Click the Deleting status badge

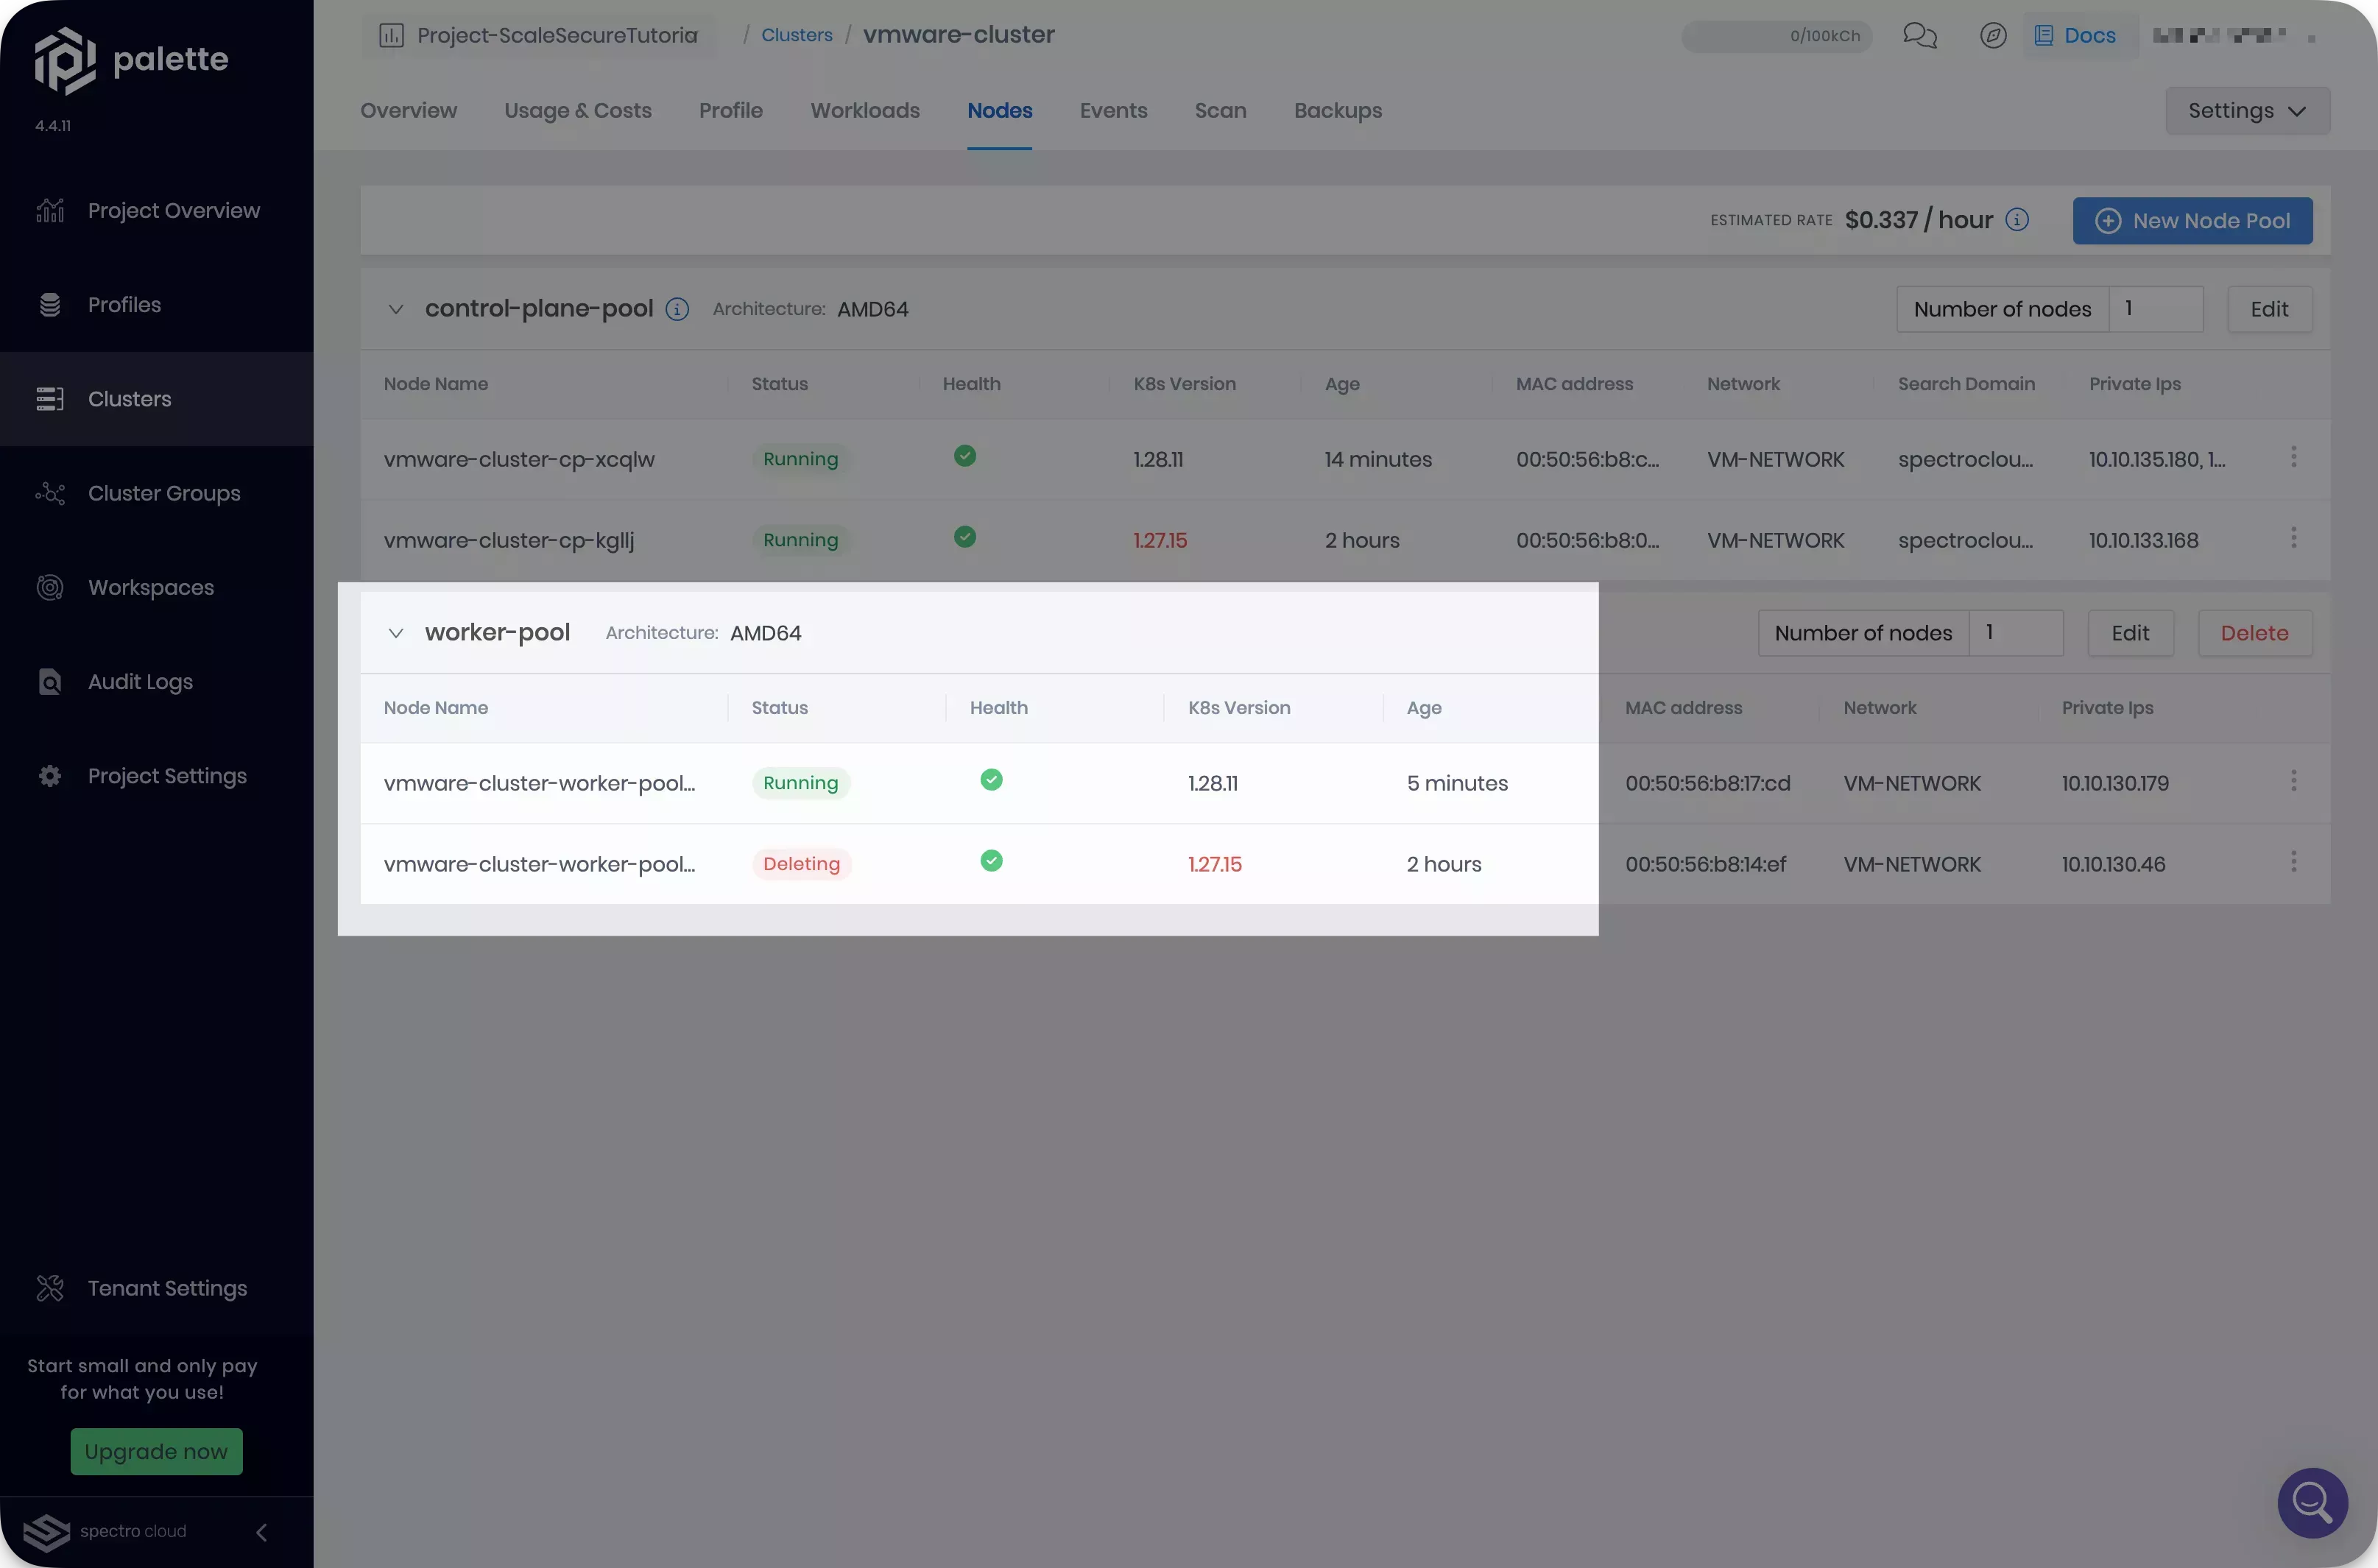(801, 864)
